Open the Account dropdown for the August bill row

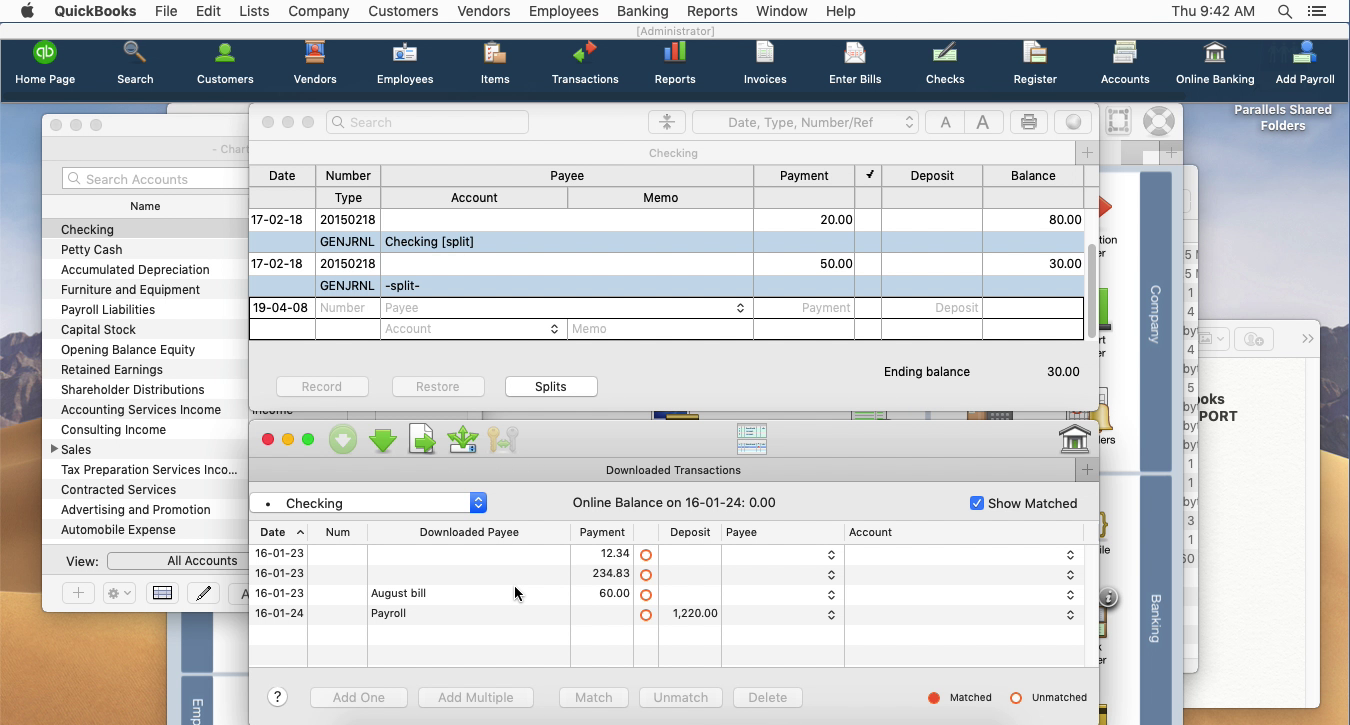1070,595
